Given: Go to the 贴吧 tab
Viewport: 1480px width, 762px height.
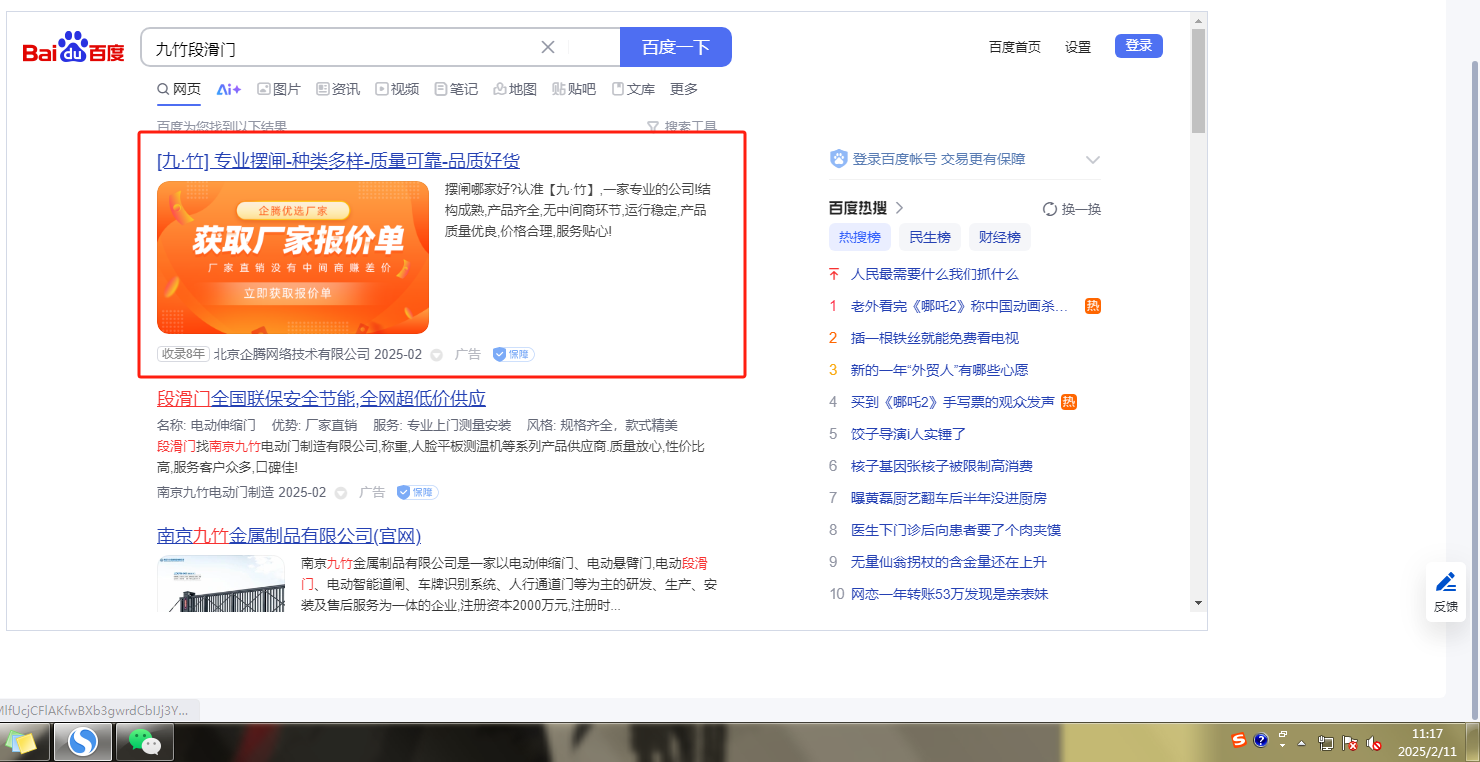Looking at the screenshot, I should [574, 89].
